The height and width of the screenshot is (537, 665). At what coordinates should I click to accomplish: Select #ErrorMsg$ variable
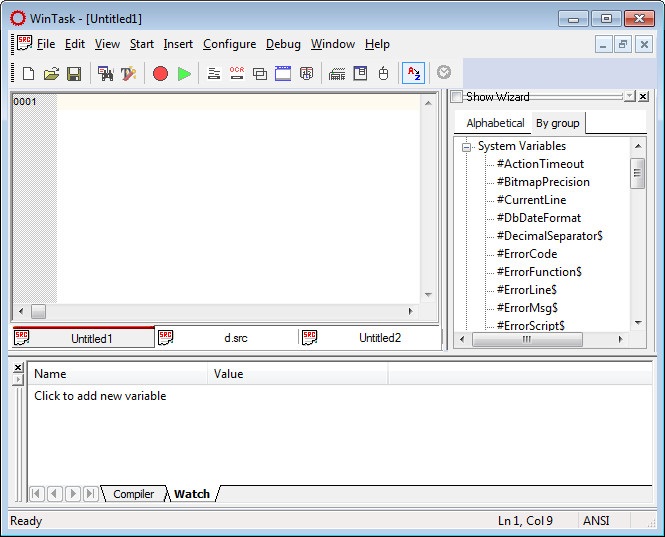click(x=527, y=308)
